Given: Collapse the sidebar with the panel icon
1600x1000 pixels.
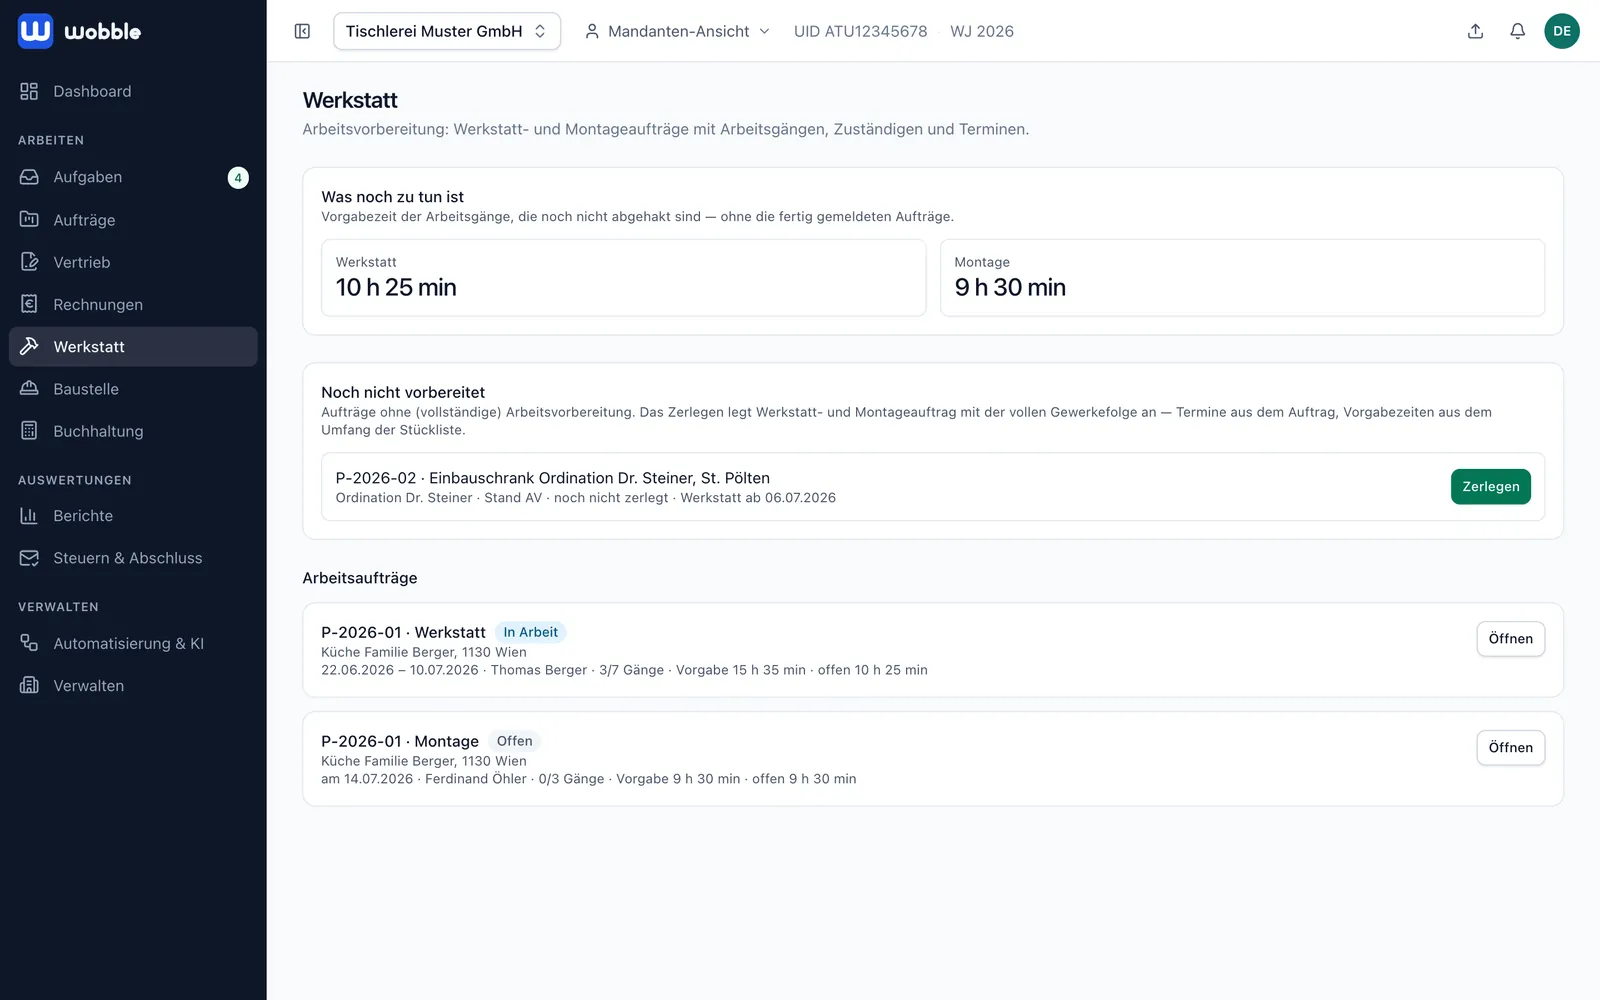Looking at the screenshot, I should [302, 31].
